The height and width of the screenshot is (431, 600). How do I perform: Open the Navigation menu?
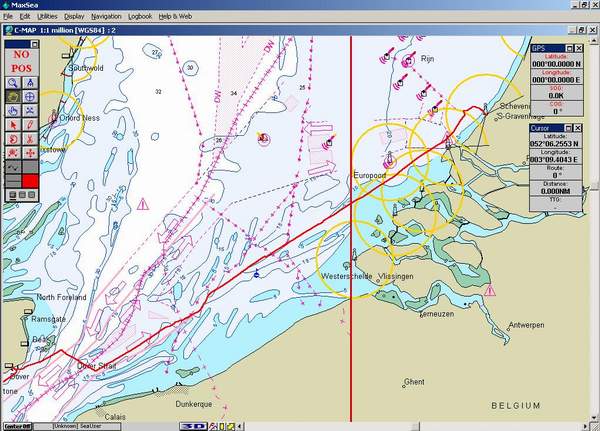click(x=105, y=17)
